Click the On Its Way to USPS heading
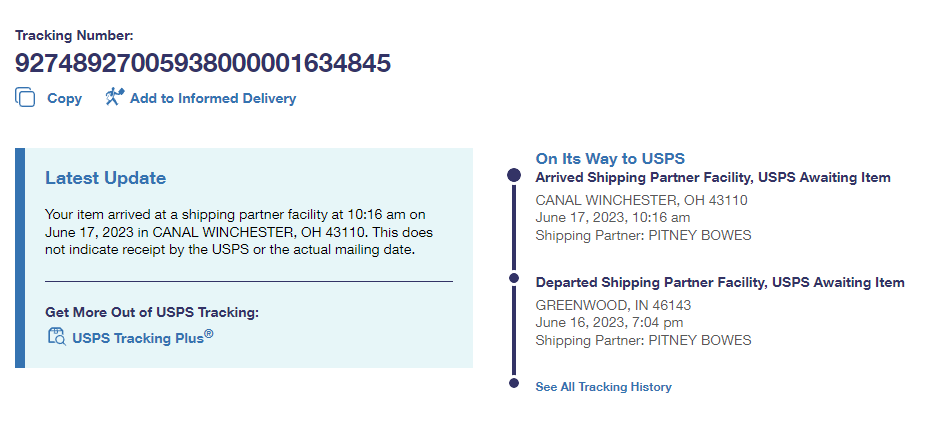 [610, 159]
